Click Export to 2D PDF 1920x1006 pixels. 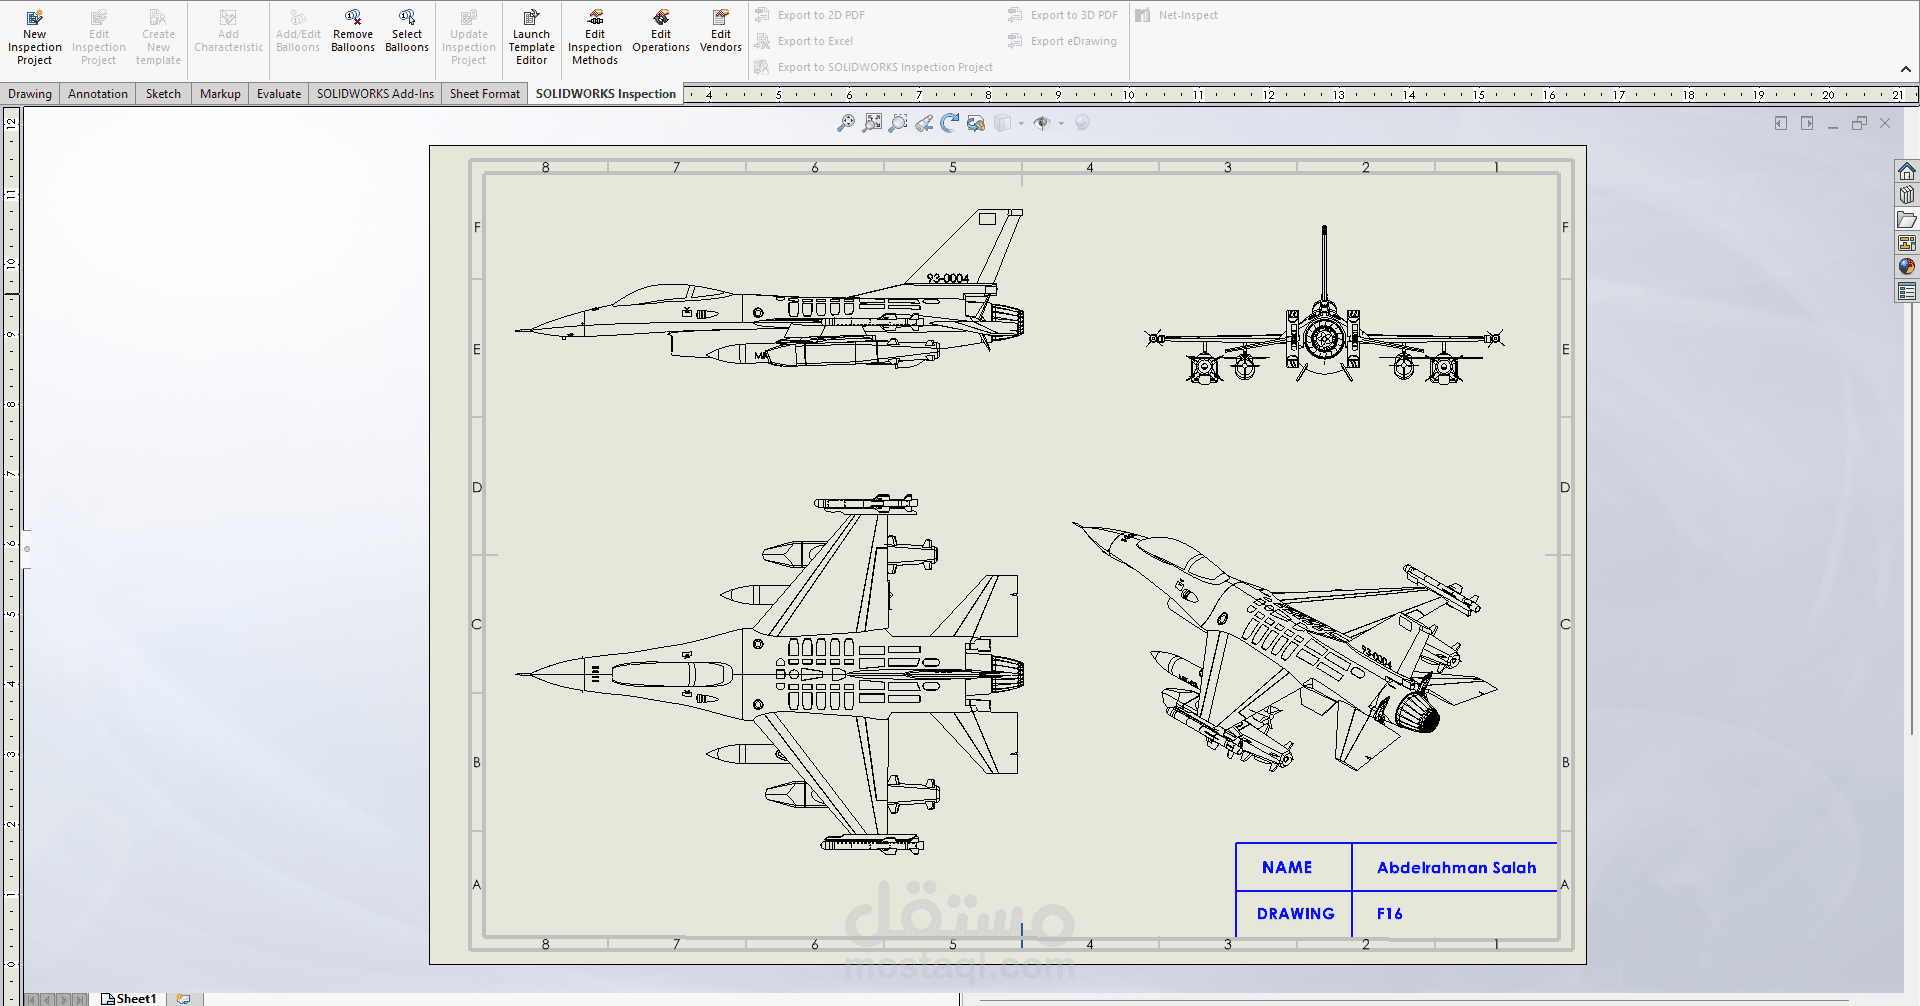[x=810, y=15]
